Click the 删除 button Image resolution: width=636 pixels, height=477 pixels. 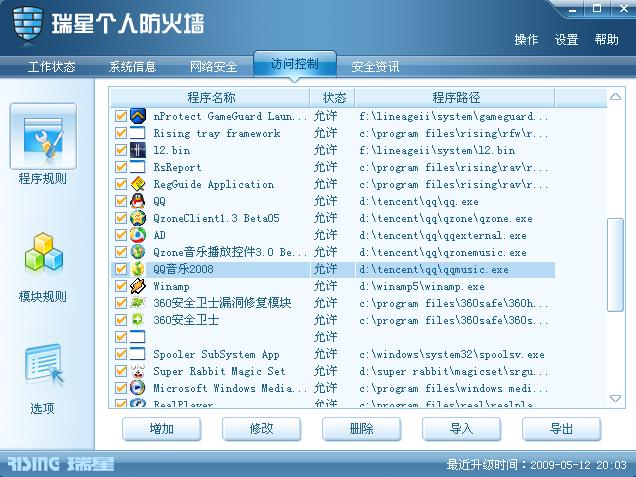pos(361,429)
